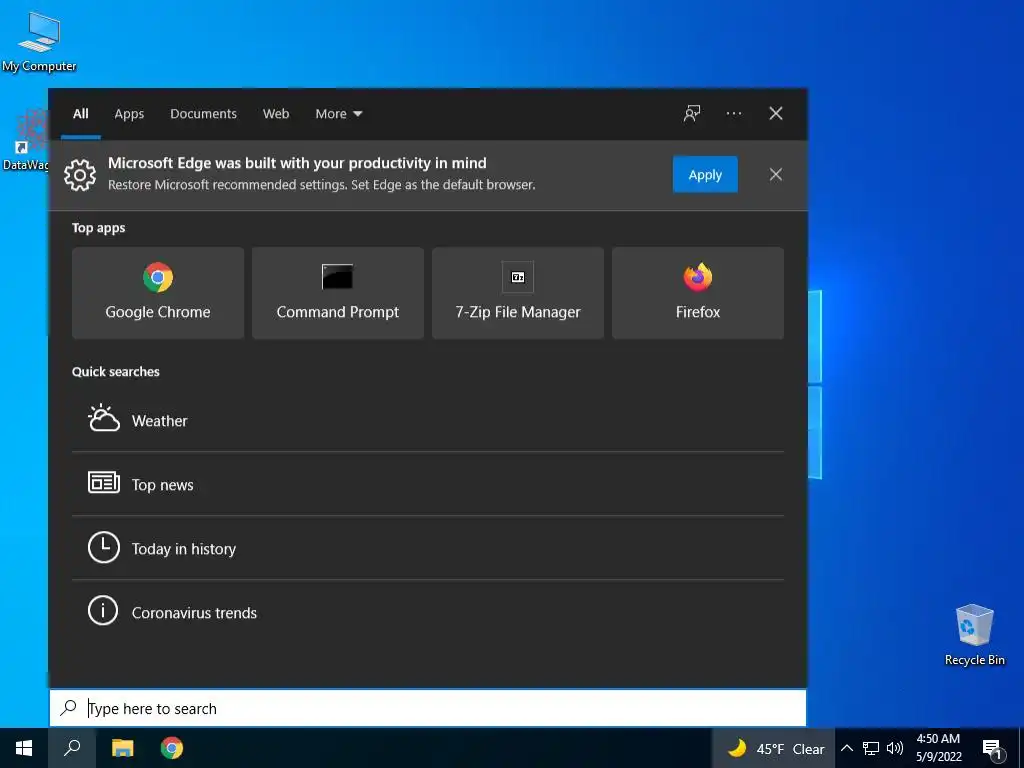The image size is (1024, 768).
Task: Select the Recycle Bin desktop icon
Action: pyautogui.click(x=974, y=635)
